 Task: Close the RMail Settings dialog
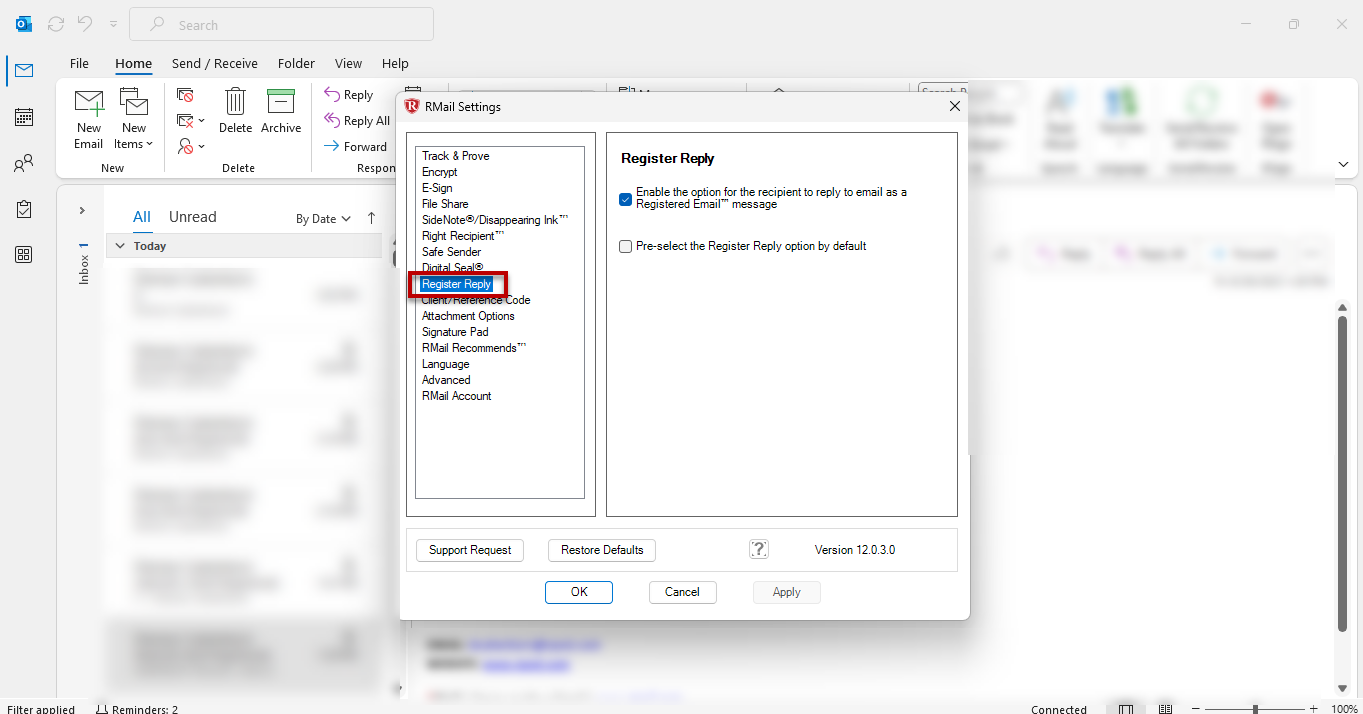[954, 106]
